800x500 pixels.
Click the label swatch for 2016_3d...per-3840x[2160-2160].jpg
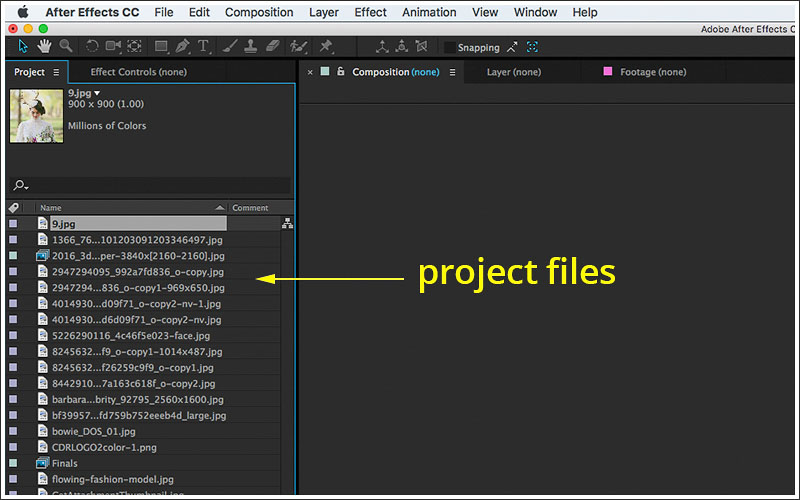pyautogui.click(x=13, y=256)
